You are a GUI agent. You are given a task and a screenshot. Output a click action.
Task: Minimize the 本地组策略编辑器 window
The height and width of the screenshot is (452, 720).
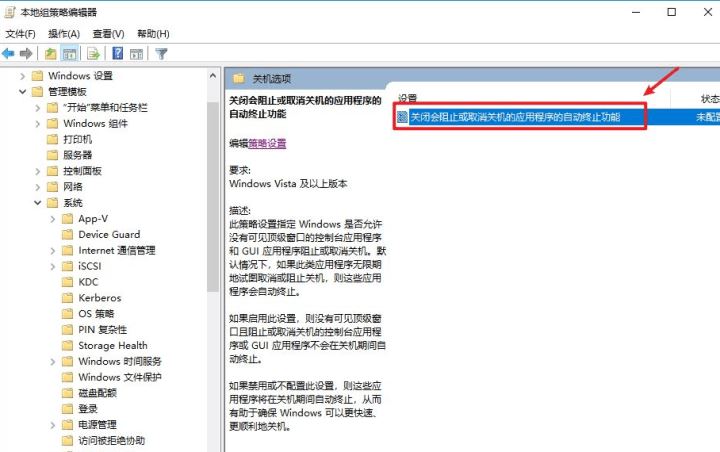636,12
